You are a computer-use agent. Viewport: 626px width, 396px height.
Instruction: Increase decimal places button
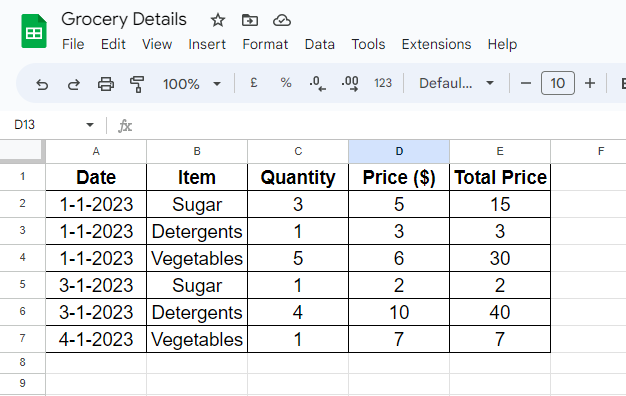click(x=350, y=83)
